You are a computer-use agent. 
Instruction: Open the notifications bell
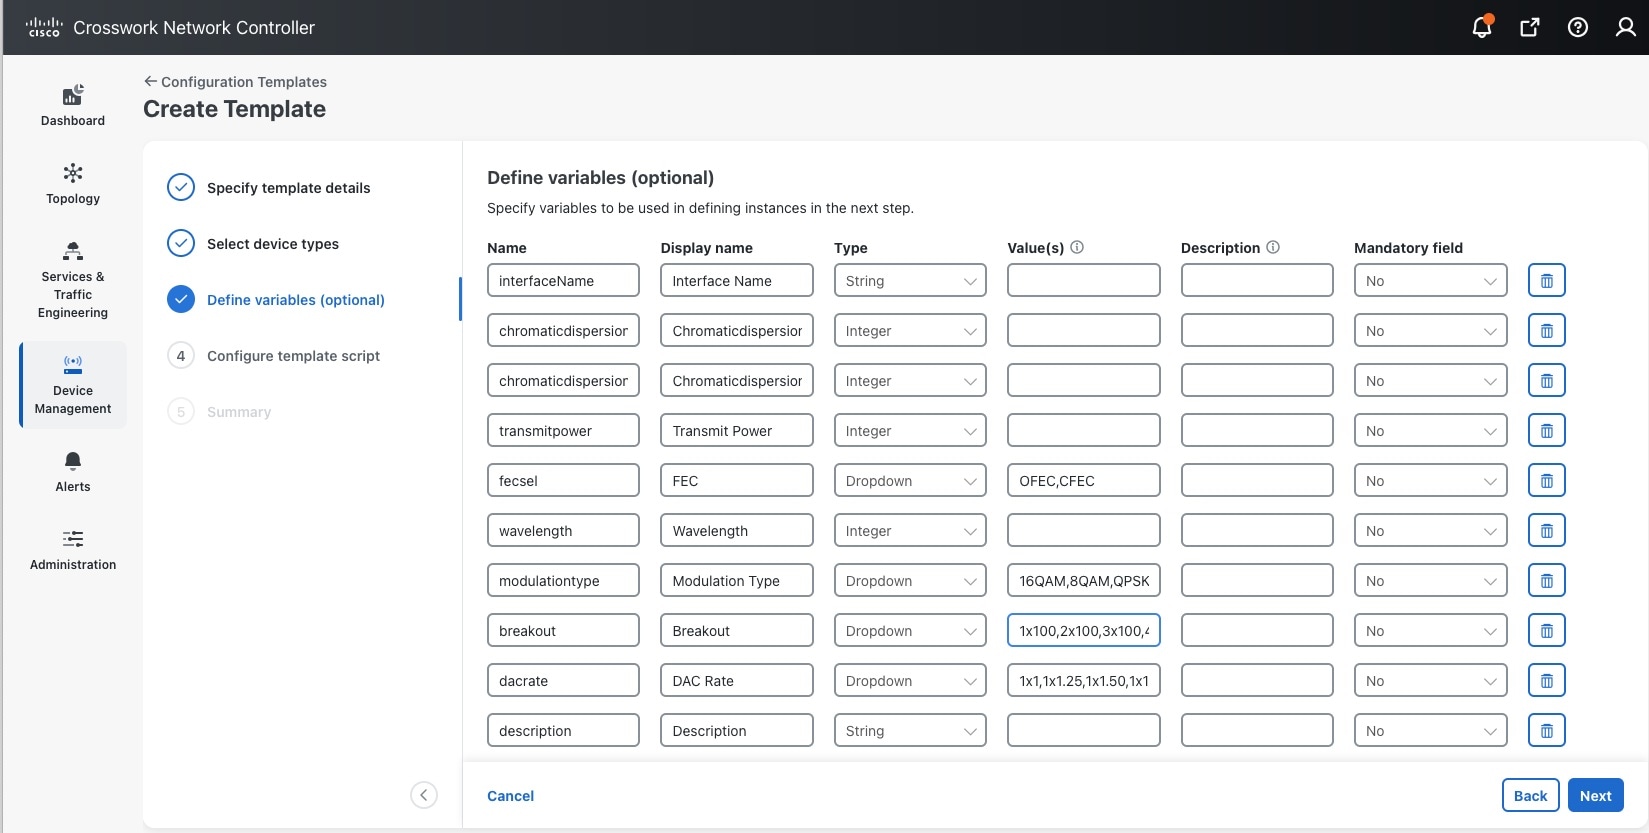point(1482,27)
